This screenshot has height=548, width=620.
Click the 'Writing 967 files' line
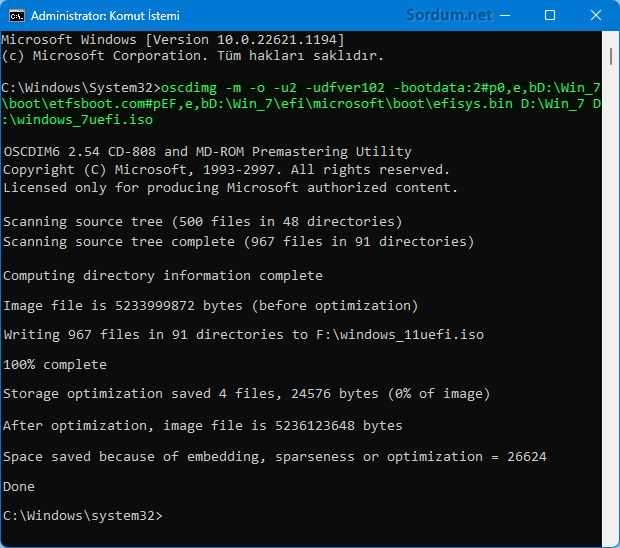(x=244, y=334)
